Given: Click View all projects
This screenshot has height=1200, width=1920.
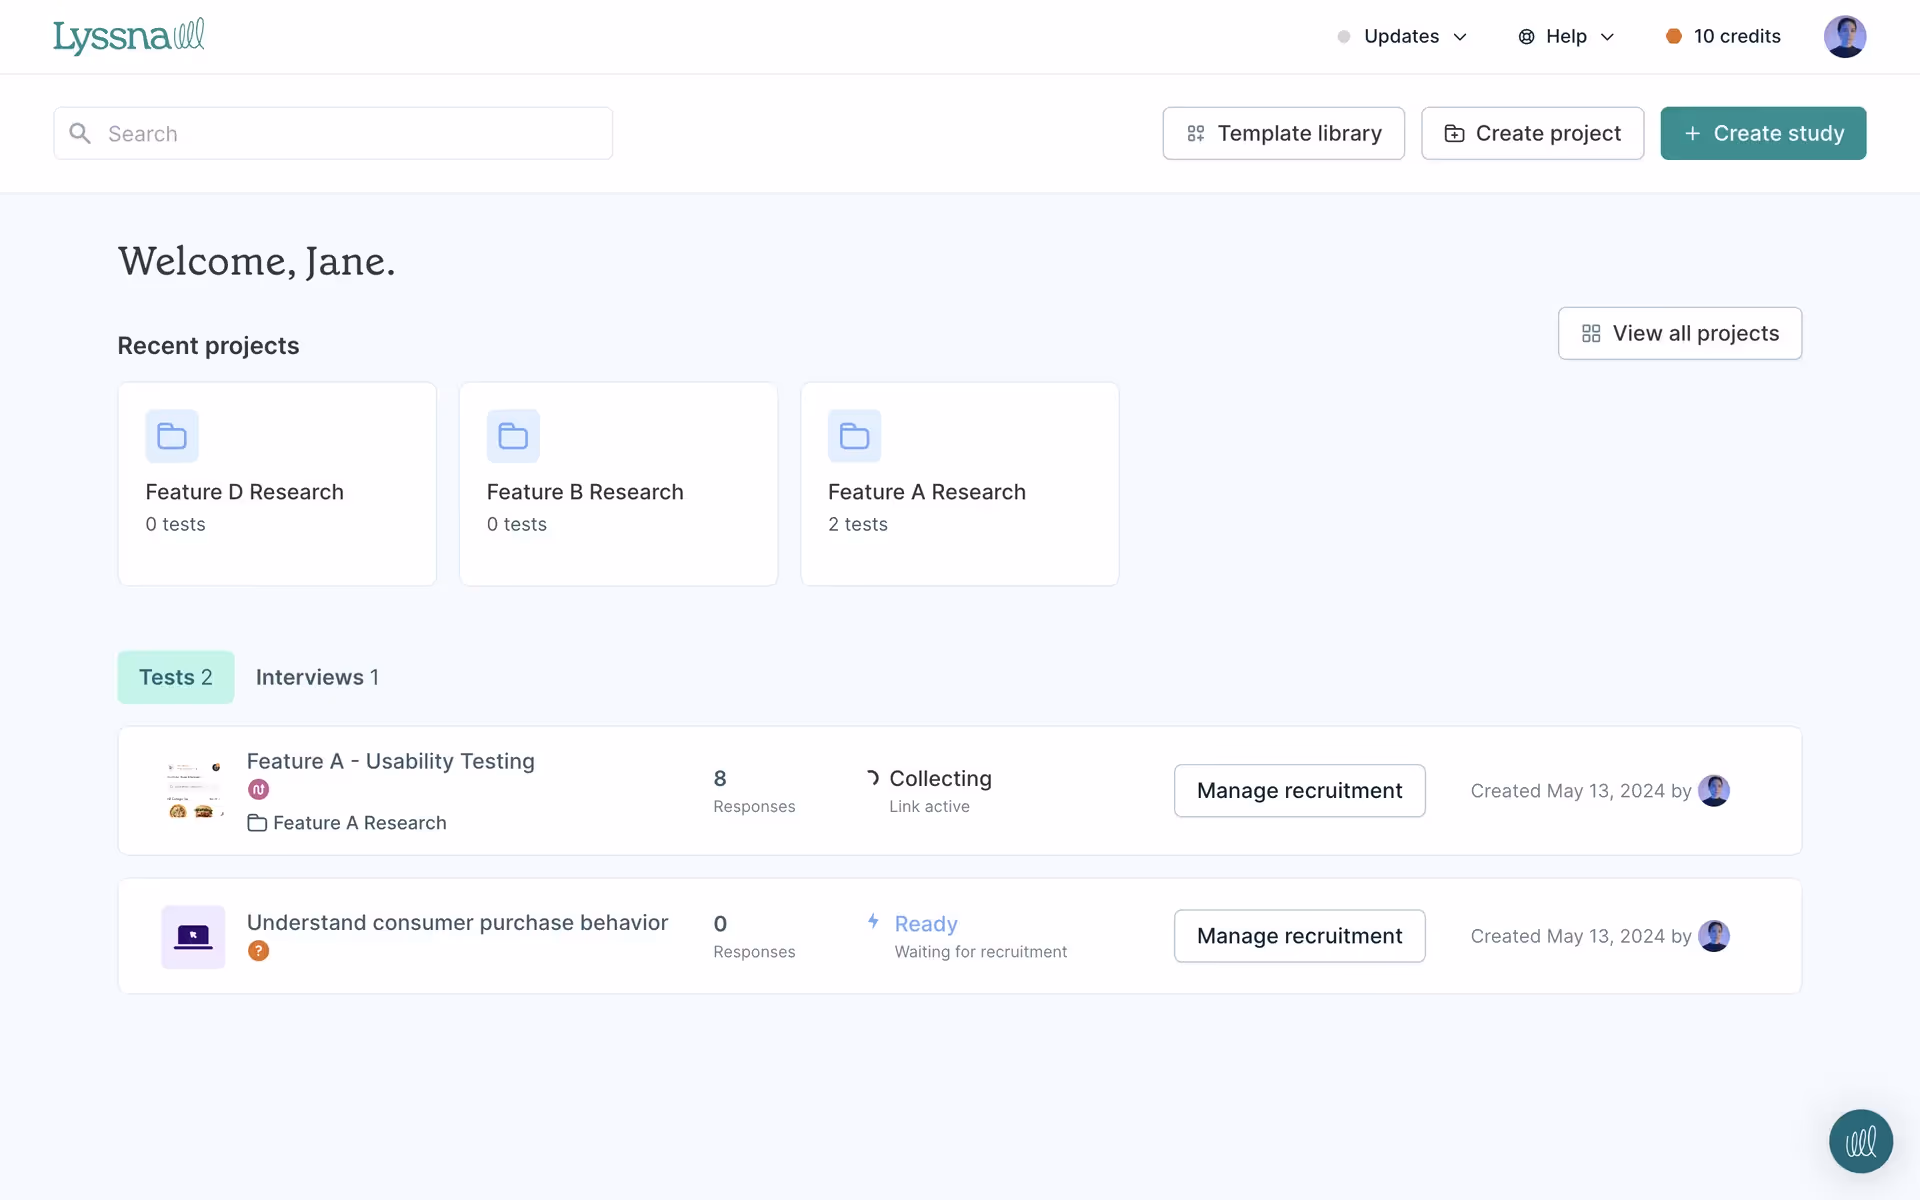Looking at the screenshot, I should click(x=1679, y=333).
